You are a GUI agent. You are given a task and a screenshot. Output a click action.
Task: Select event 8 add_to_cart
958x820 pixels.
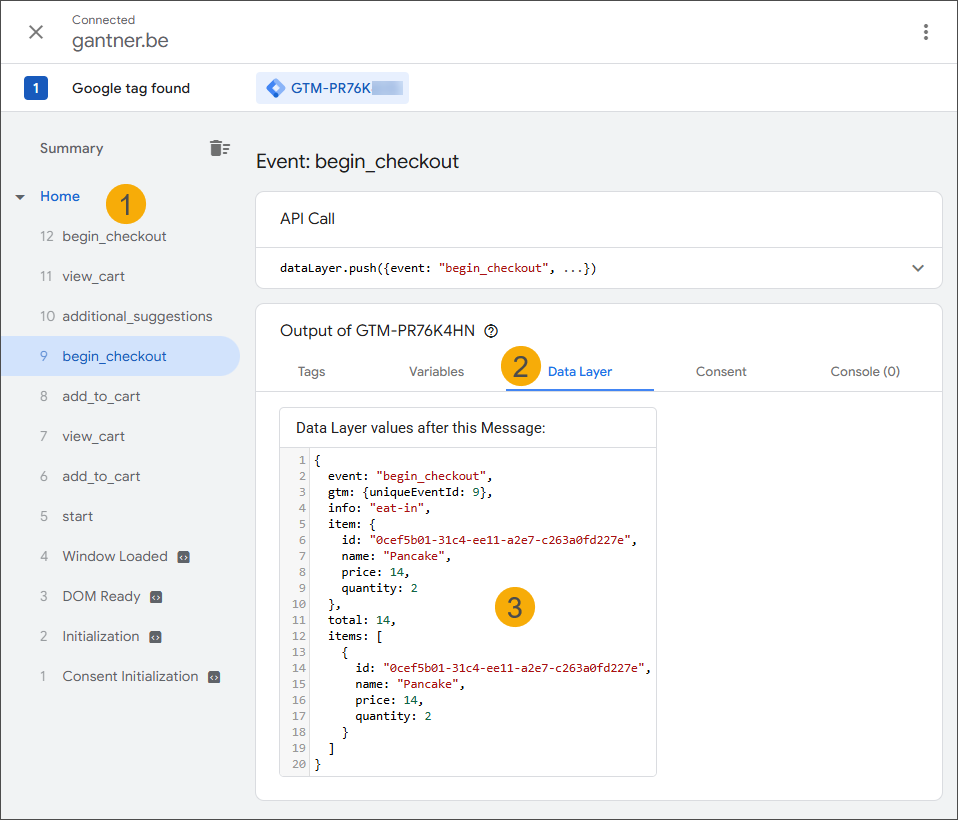(103, 396)
